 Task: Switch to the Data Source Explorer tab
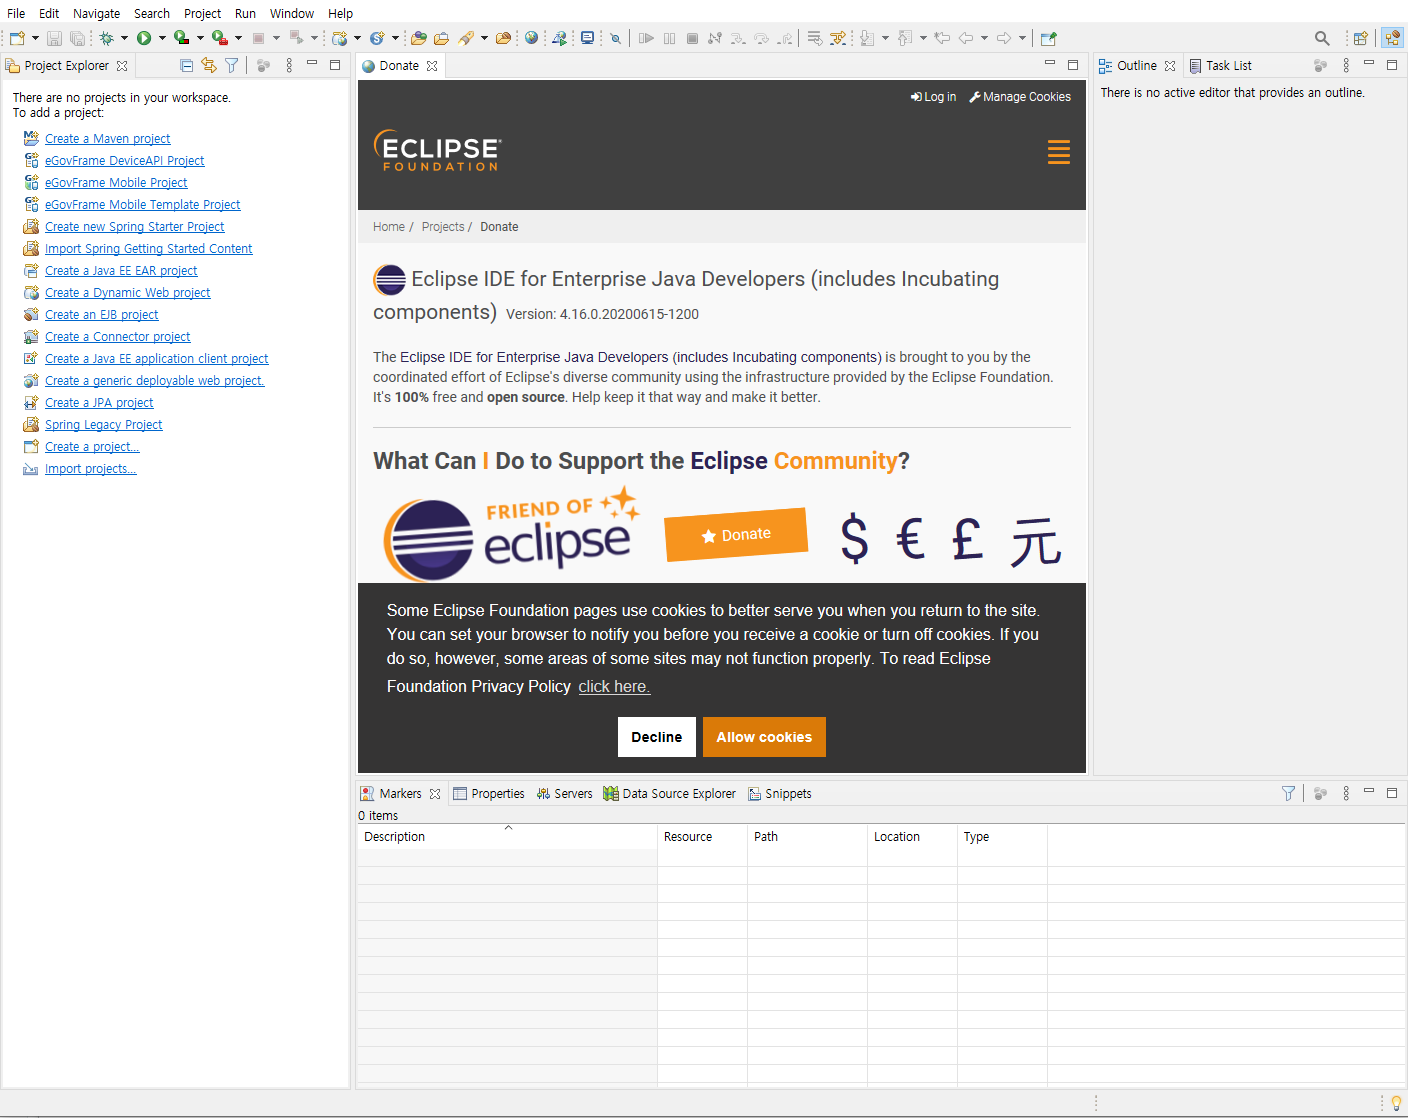(670, 793)
